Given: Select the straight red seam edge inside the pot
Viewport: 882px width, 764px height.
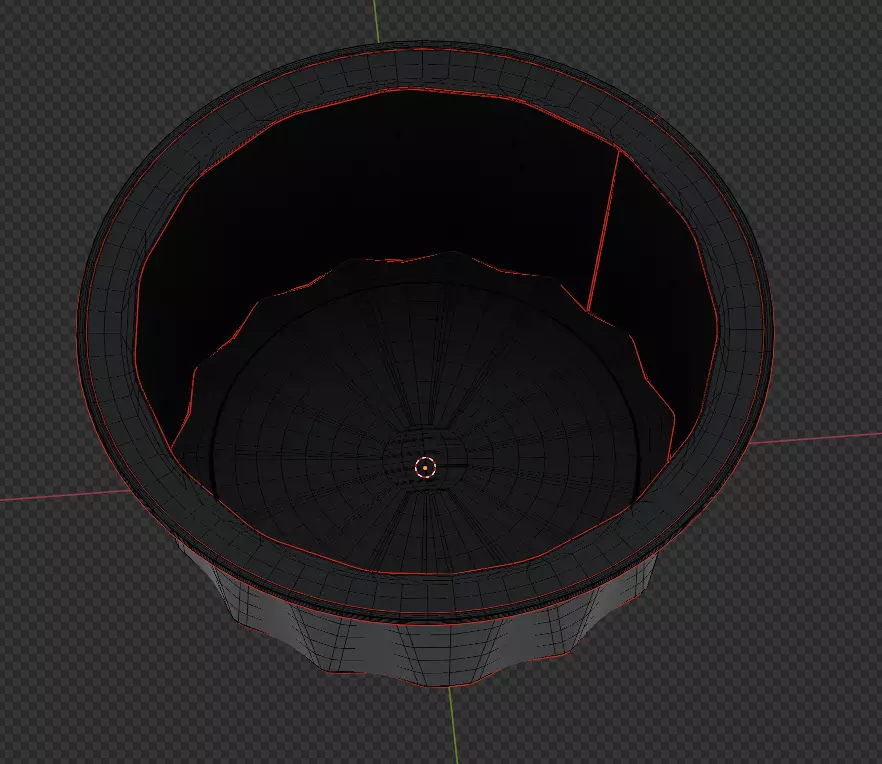Looking at the screenshot, I should point(602,231).
